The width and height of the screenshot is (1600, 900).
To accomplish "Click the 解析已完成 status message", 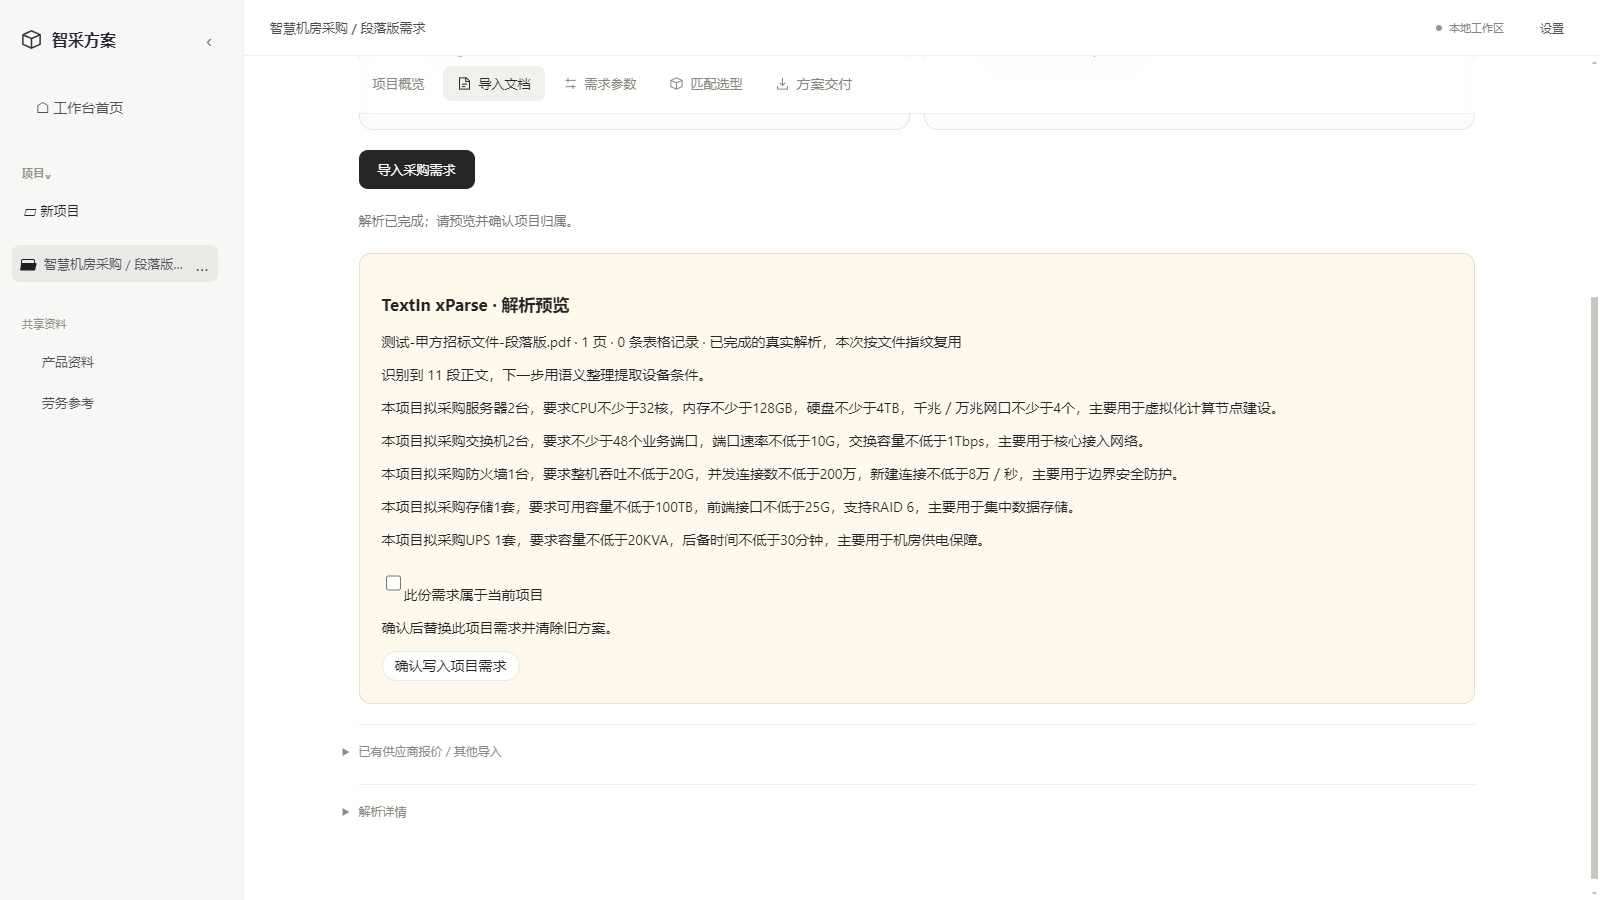I will 468,221.
